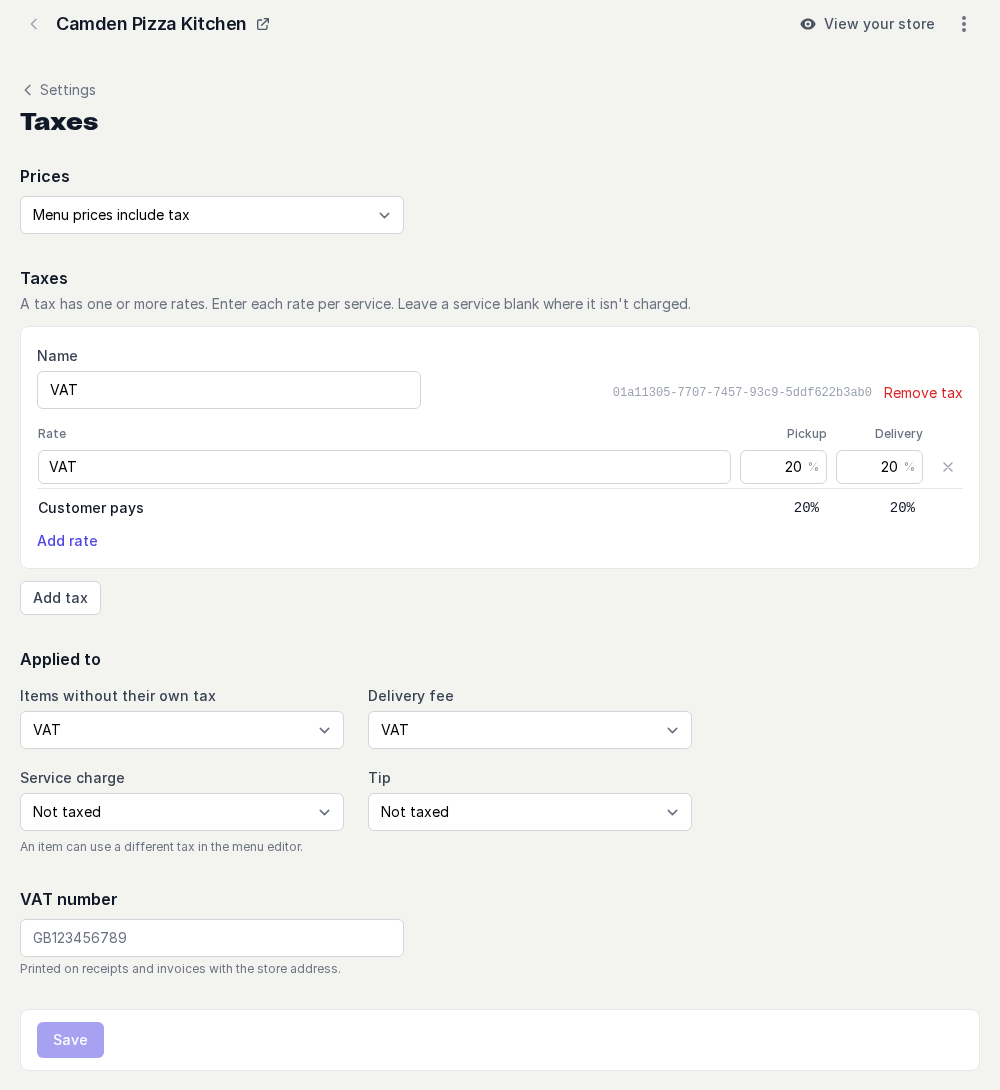Edit the Pickup rate percentage field
1000x1090 pixels.
click(x=783, y=467)
